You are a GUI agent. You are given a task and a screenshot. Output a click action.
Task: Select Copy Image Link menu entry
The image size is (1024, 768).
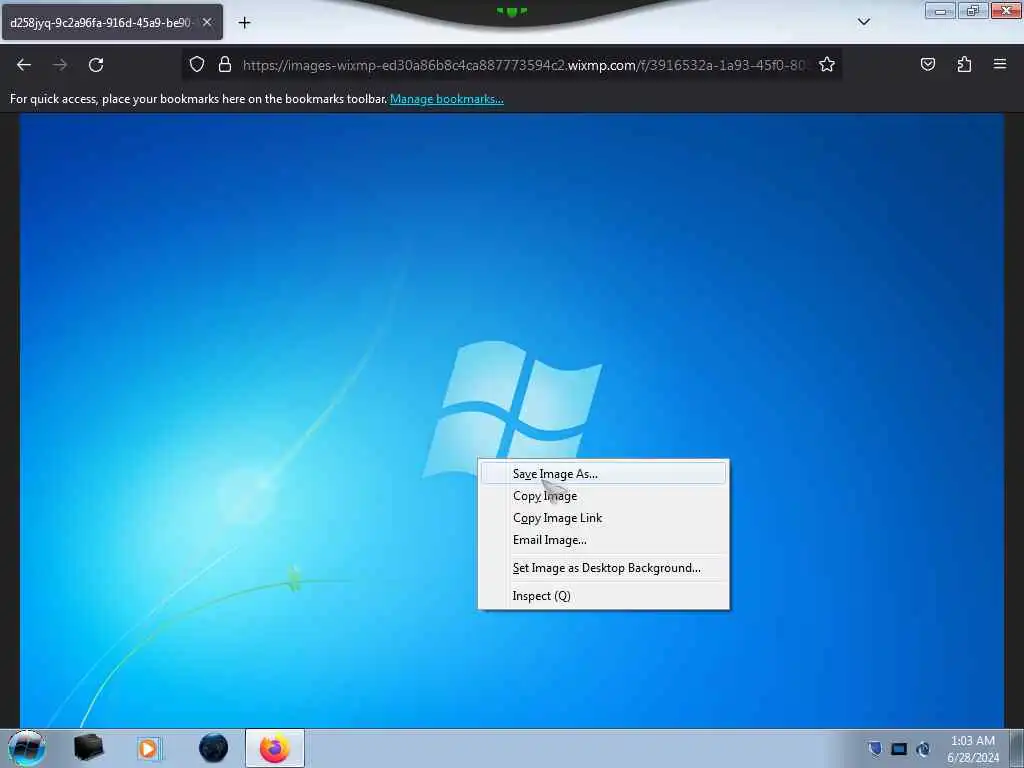click(603, 518)
